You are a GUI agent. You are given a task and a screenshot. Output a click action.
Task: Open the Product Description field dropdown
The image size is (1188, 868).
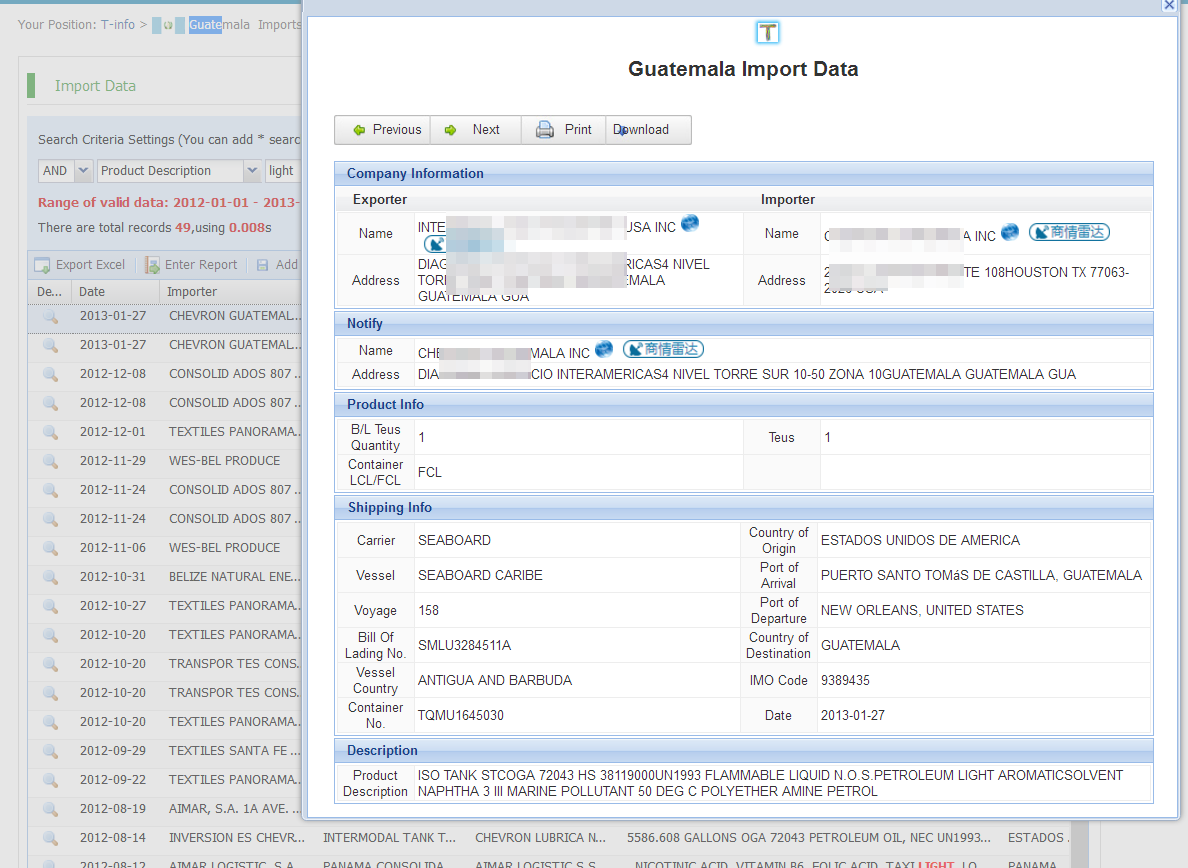(x=253, y=171)
